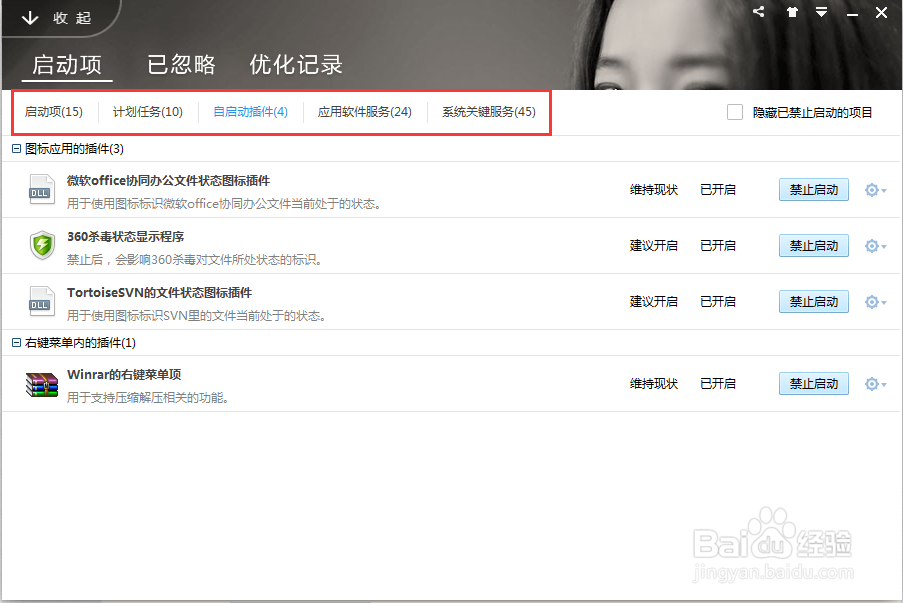
Task: Select the TortoiseSVN的文件状态图标插件 title
Action: tap(160, 293)
